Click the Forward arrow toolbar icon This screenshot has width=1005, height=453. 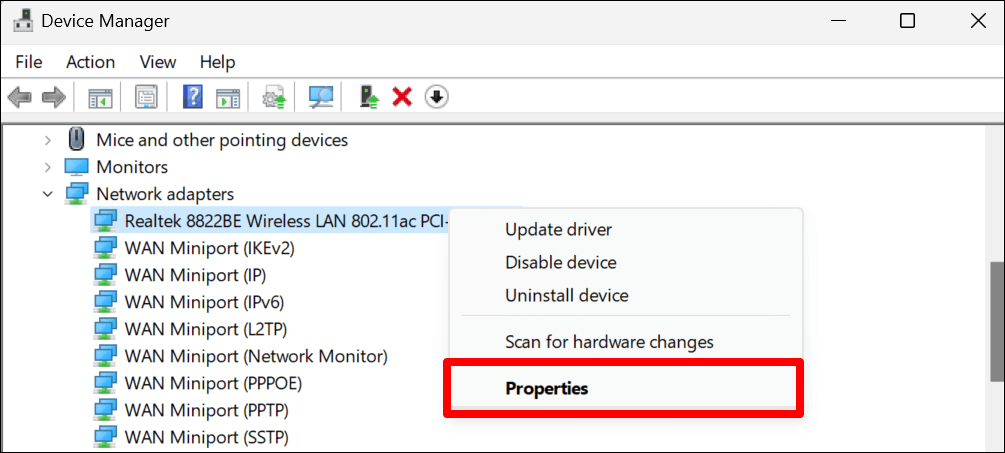[x=53, y=97]
